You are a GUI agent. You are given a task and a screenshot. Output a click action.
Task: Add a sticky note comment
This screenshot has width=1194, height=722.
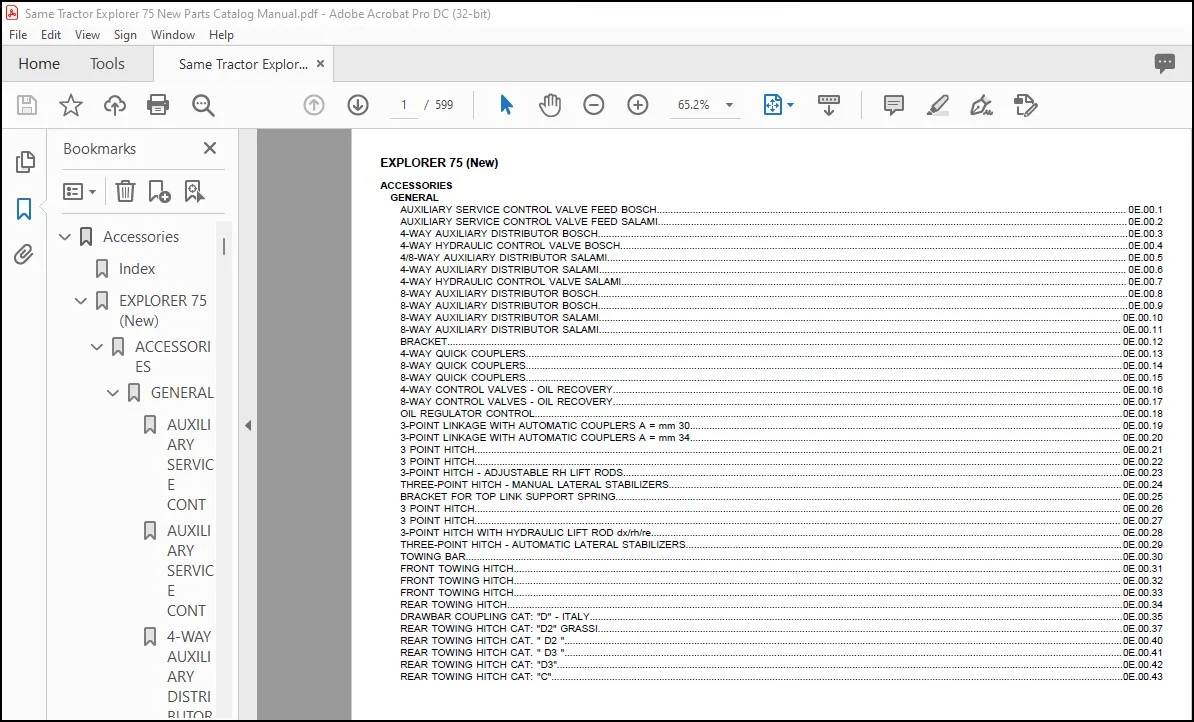coord(893,105)
